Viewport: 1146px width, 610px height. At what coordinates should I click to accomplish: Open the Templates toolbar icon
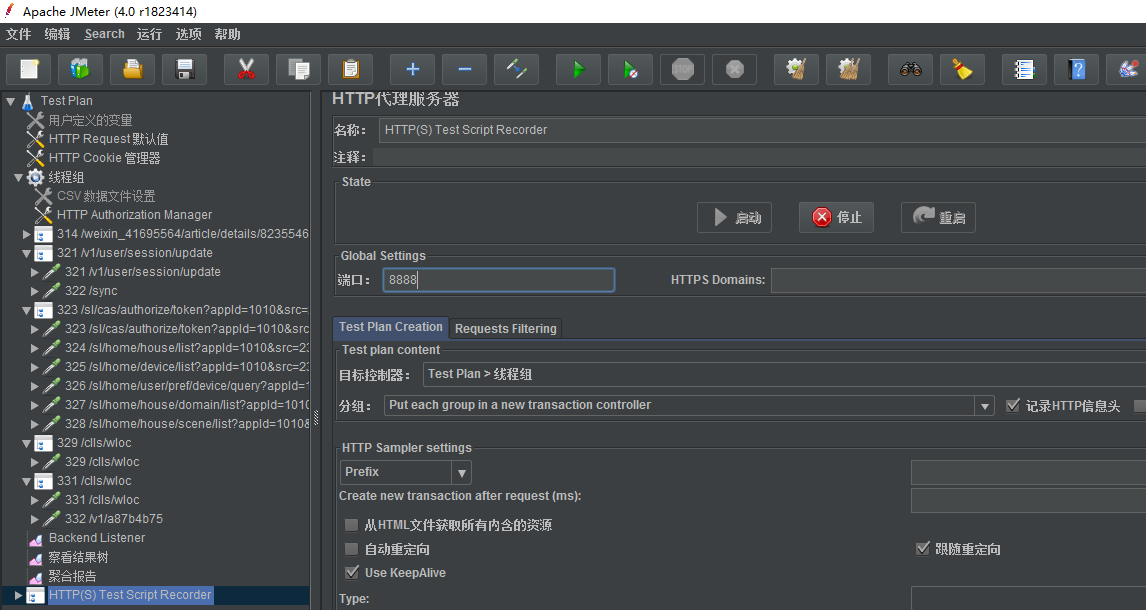coord(80,69)
